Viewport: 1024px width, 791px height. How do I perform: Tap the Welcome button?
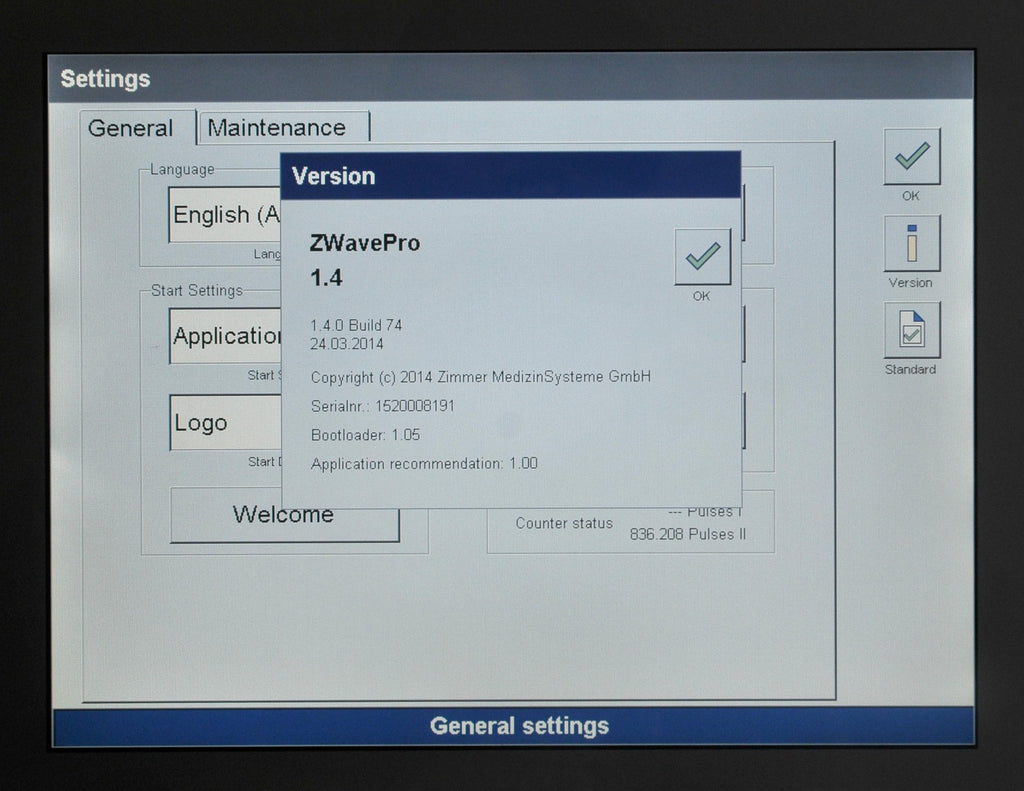[x=285, y=515]
